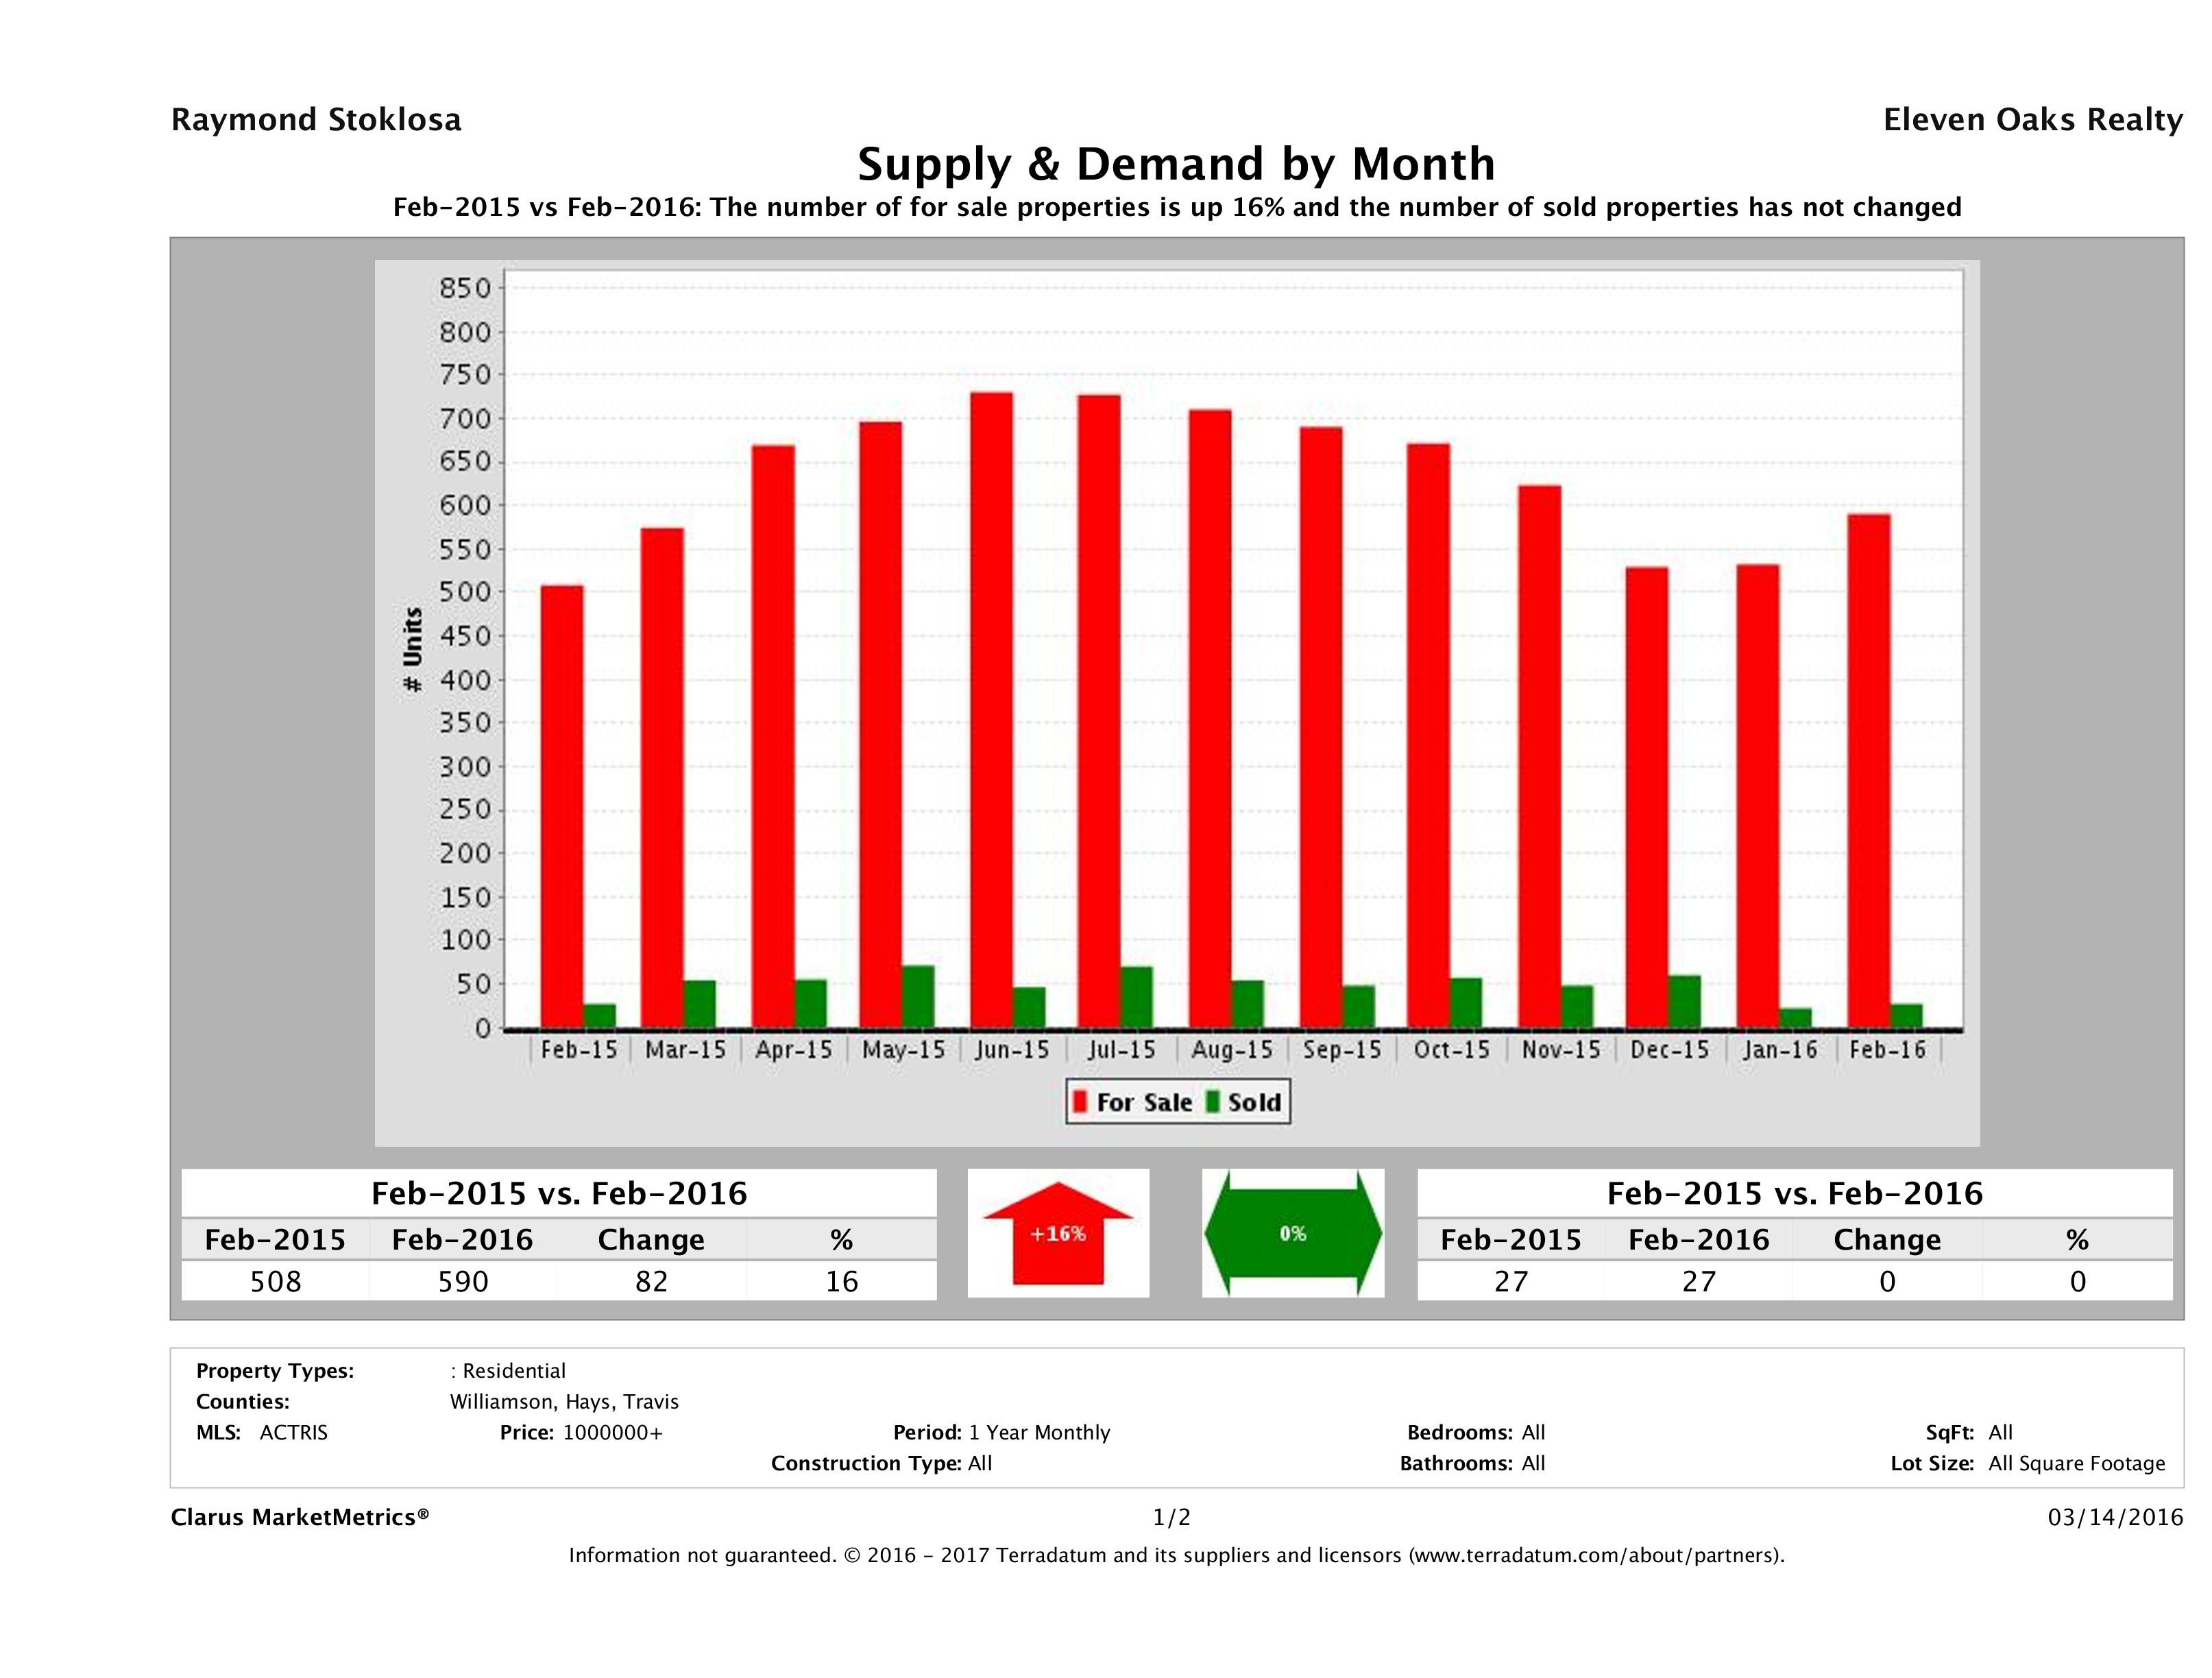Click the Dec-15 green Sold bar
2212x1678 pixels.
(x=1684, y=1001)
